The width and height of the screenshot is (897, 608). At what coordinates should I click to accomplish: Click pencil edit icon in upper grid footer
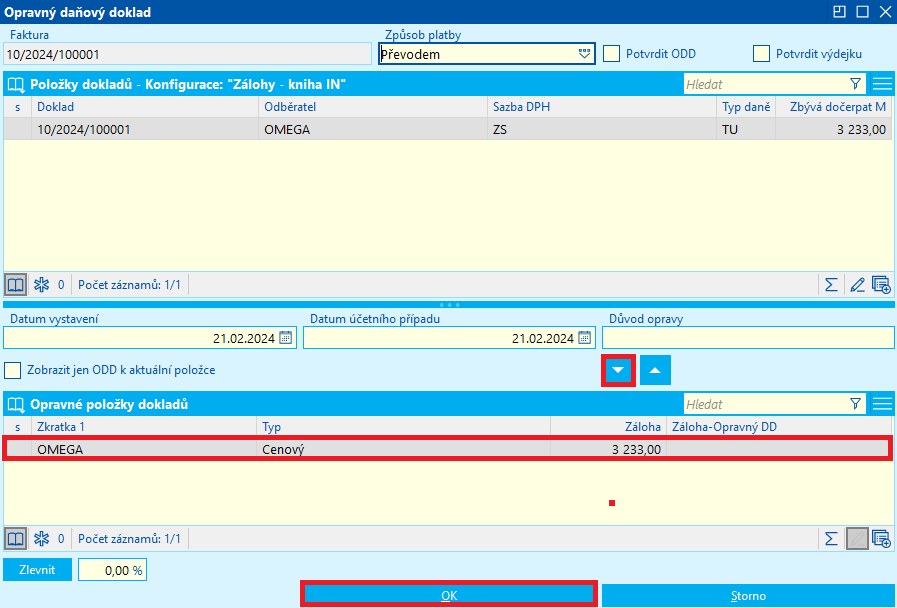tap(857, 284)
